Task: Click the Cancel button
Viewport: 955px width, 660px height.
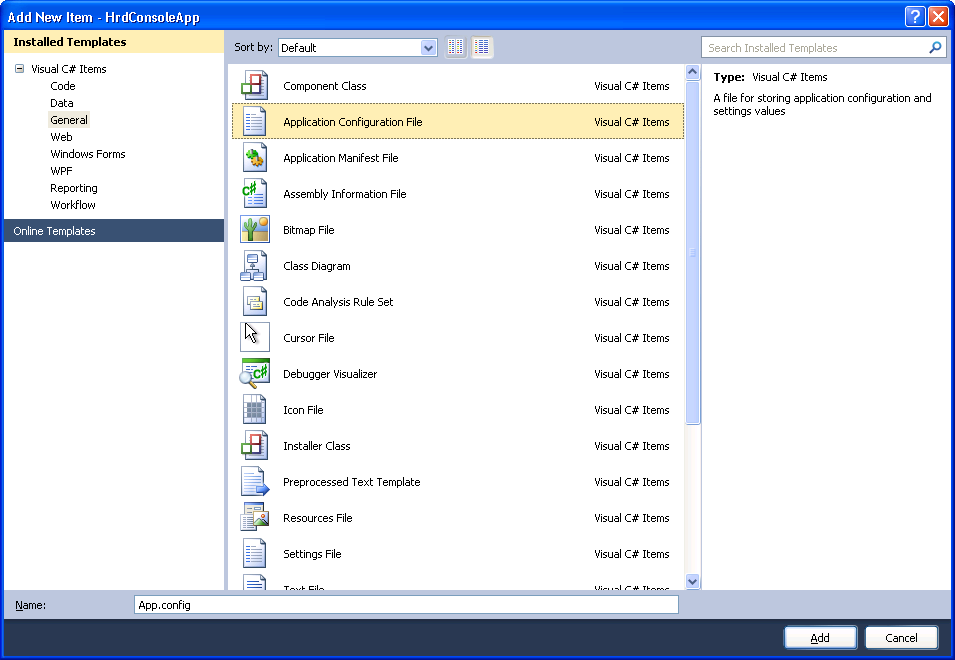Action: pyautogui.click(x=901, y=637)
